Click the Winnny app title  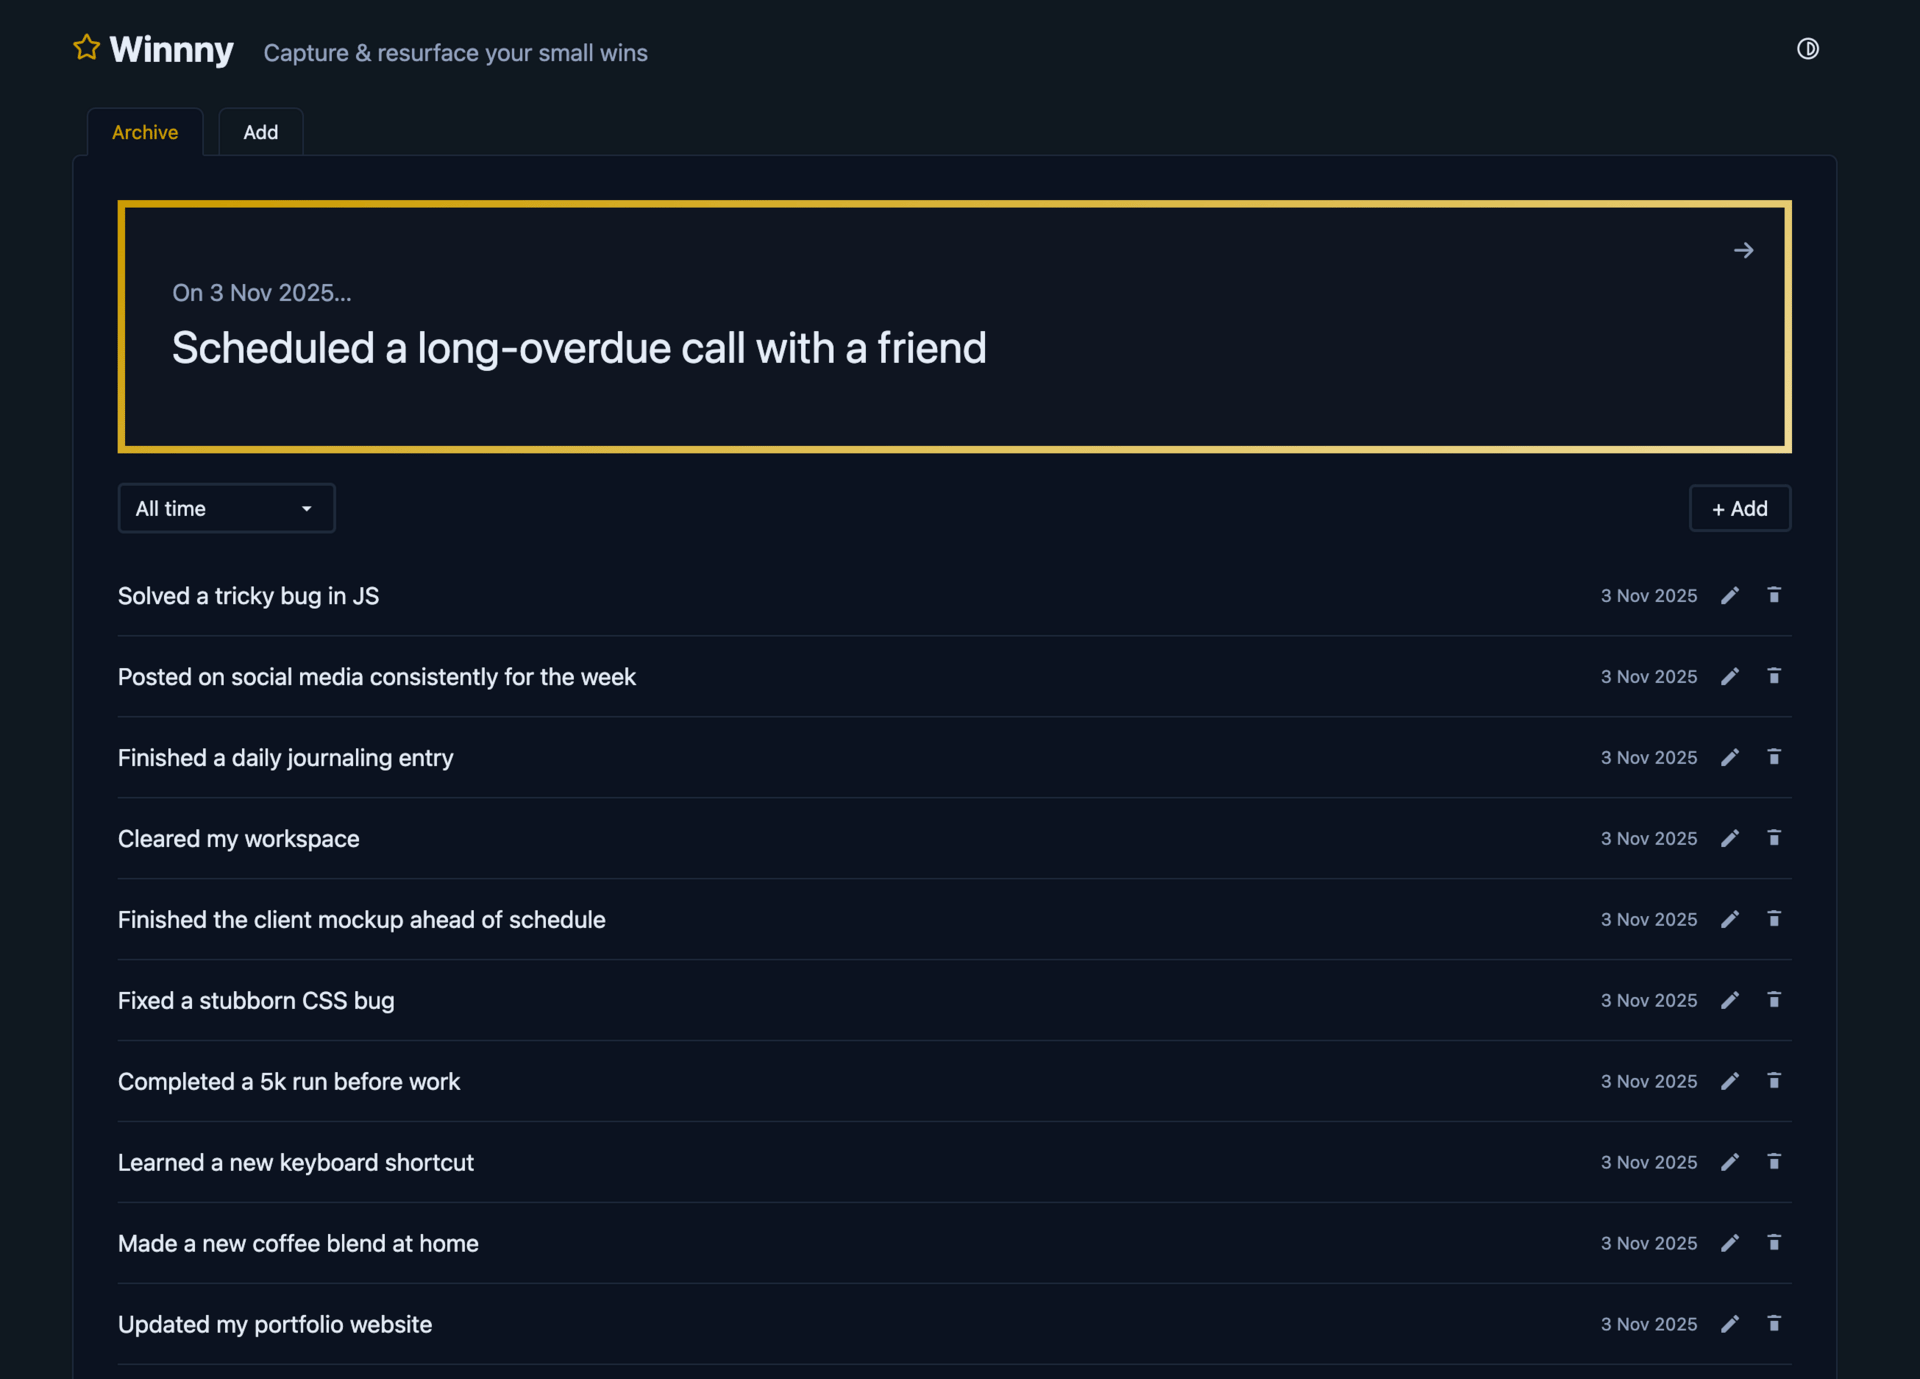click(x=171, y=50)
